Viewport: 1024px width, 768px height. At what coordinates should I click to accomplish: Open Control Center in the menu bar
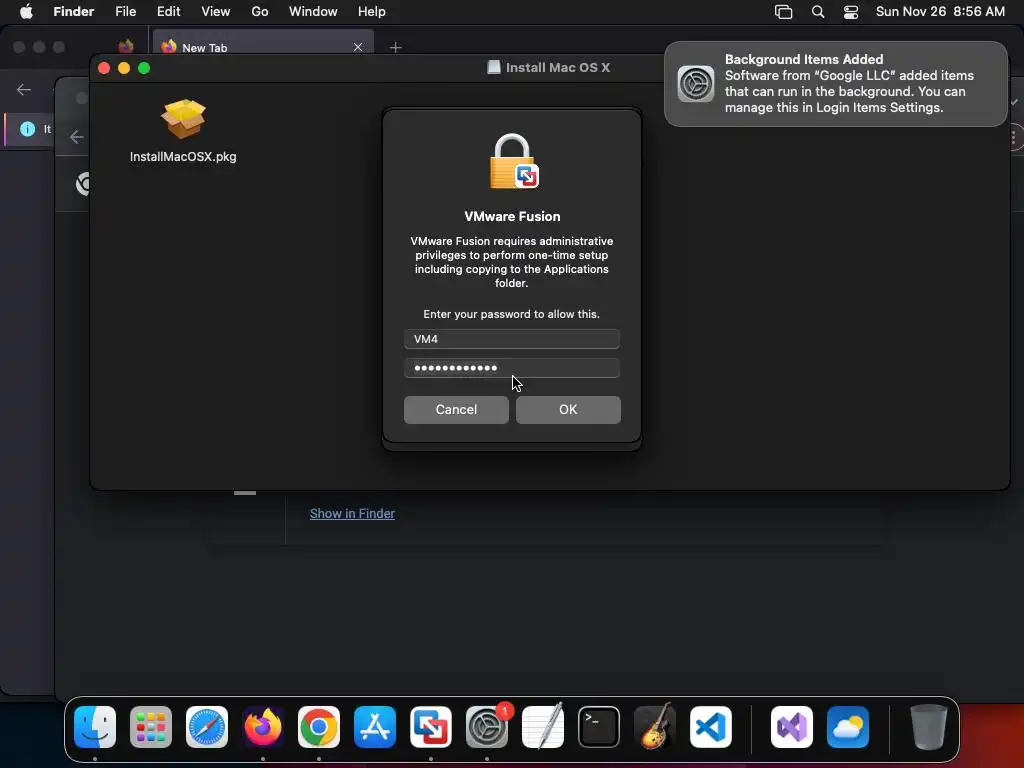[x=851, y=12]
